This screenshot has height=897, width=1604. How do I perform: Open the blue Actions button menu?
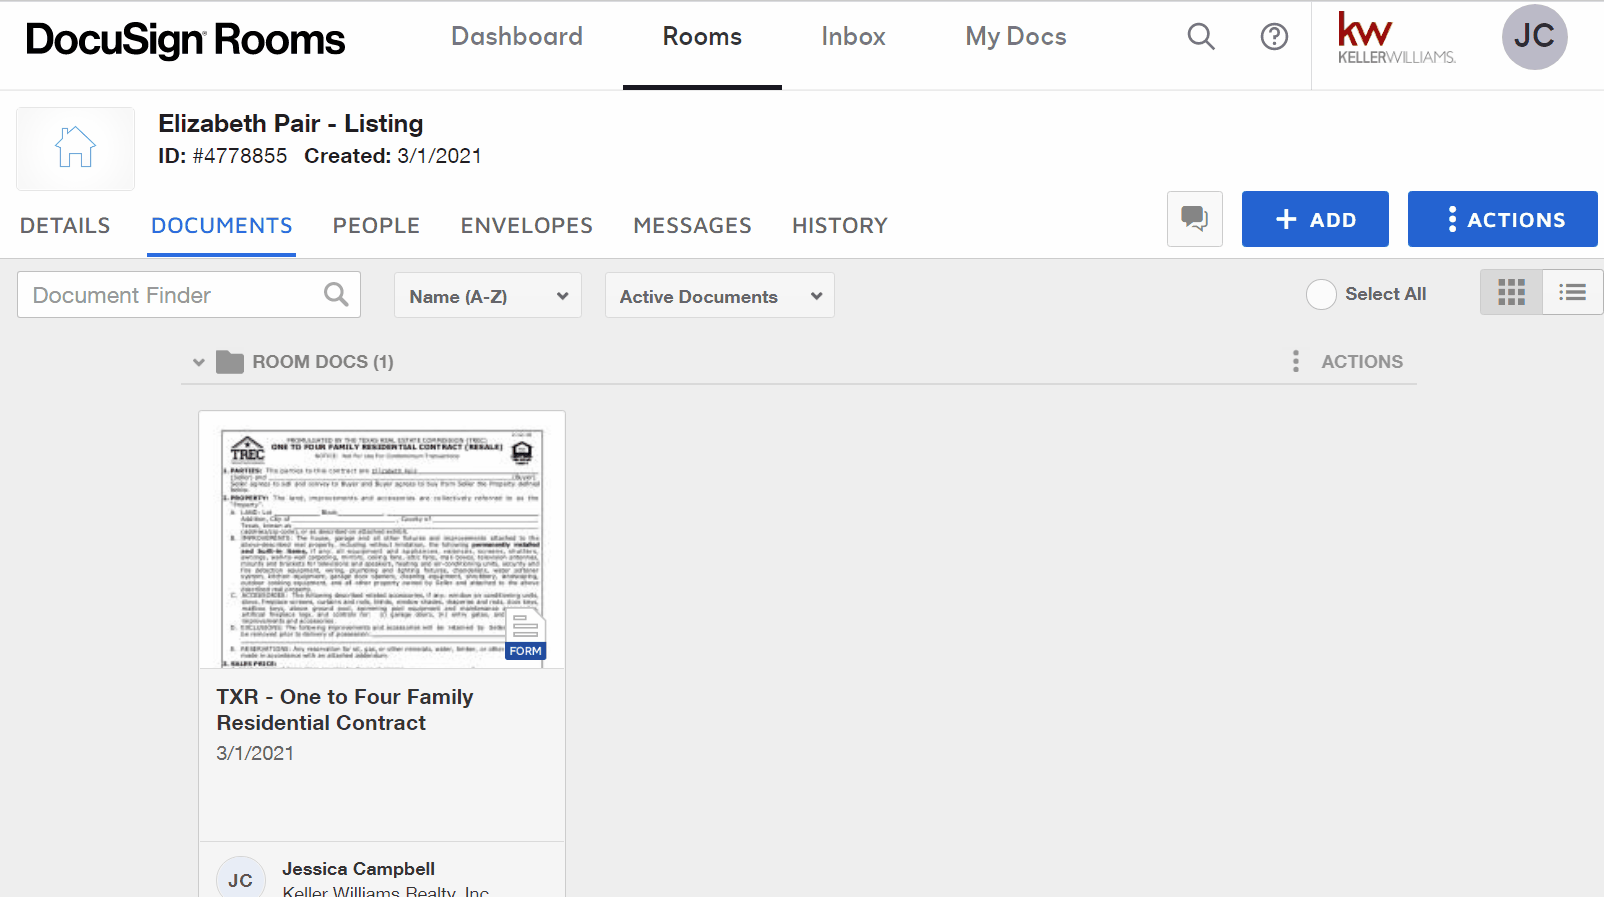(x=1502, y=219)
